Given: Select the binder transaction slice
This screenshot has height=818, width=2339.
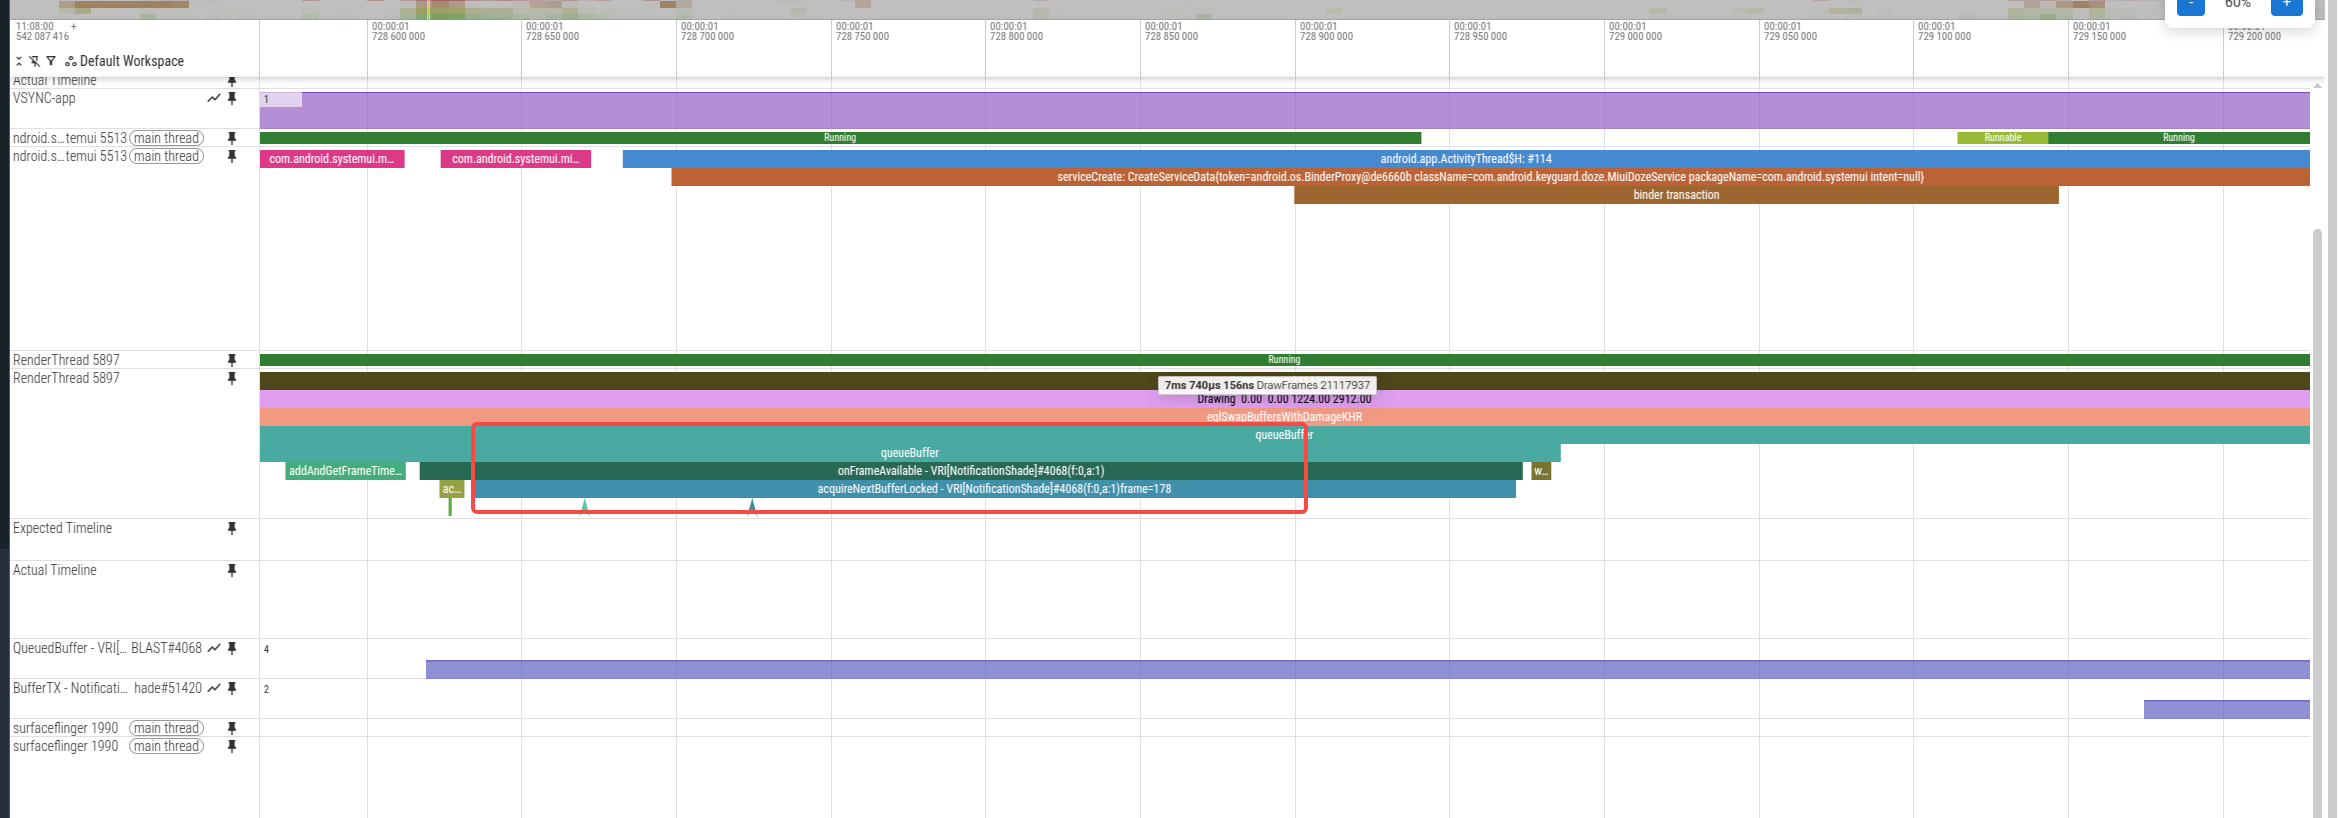Looking at the screenshot, I should (1675, 195).
